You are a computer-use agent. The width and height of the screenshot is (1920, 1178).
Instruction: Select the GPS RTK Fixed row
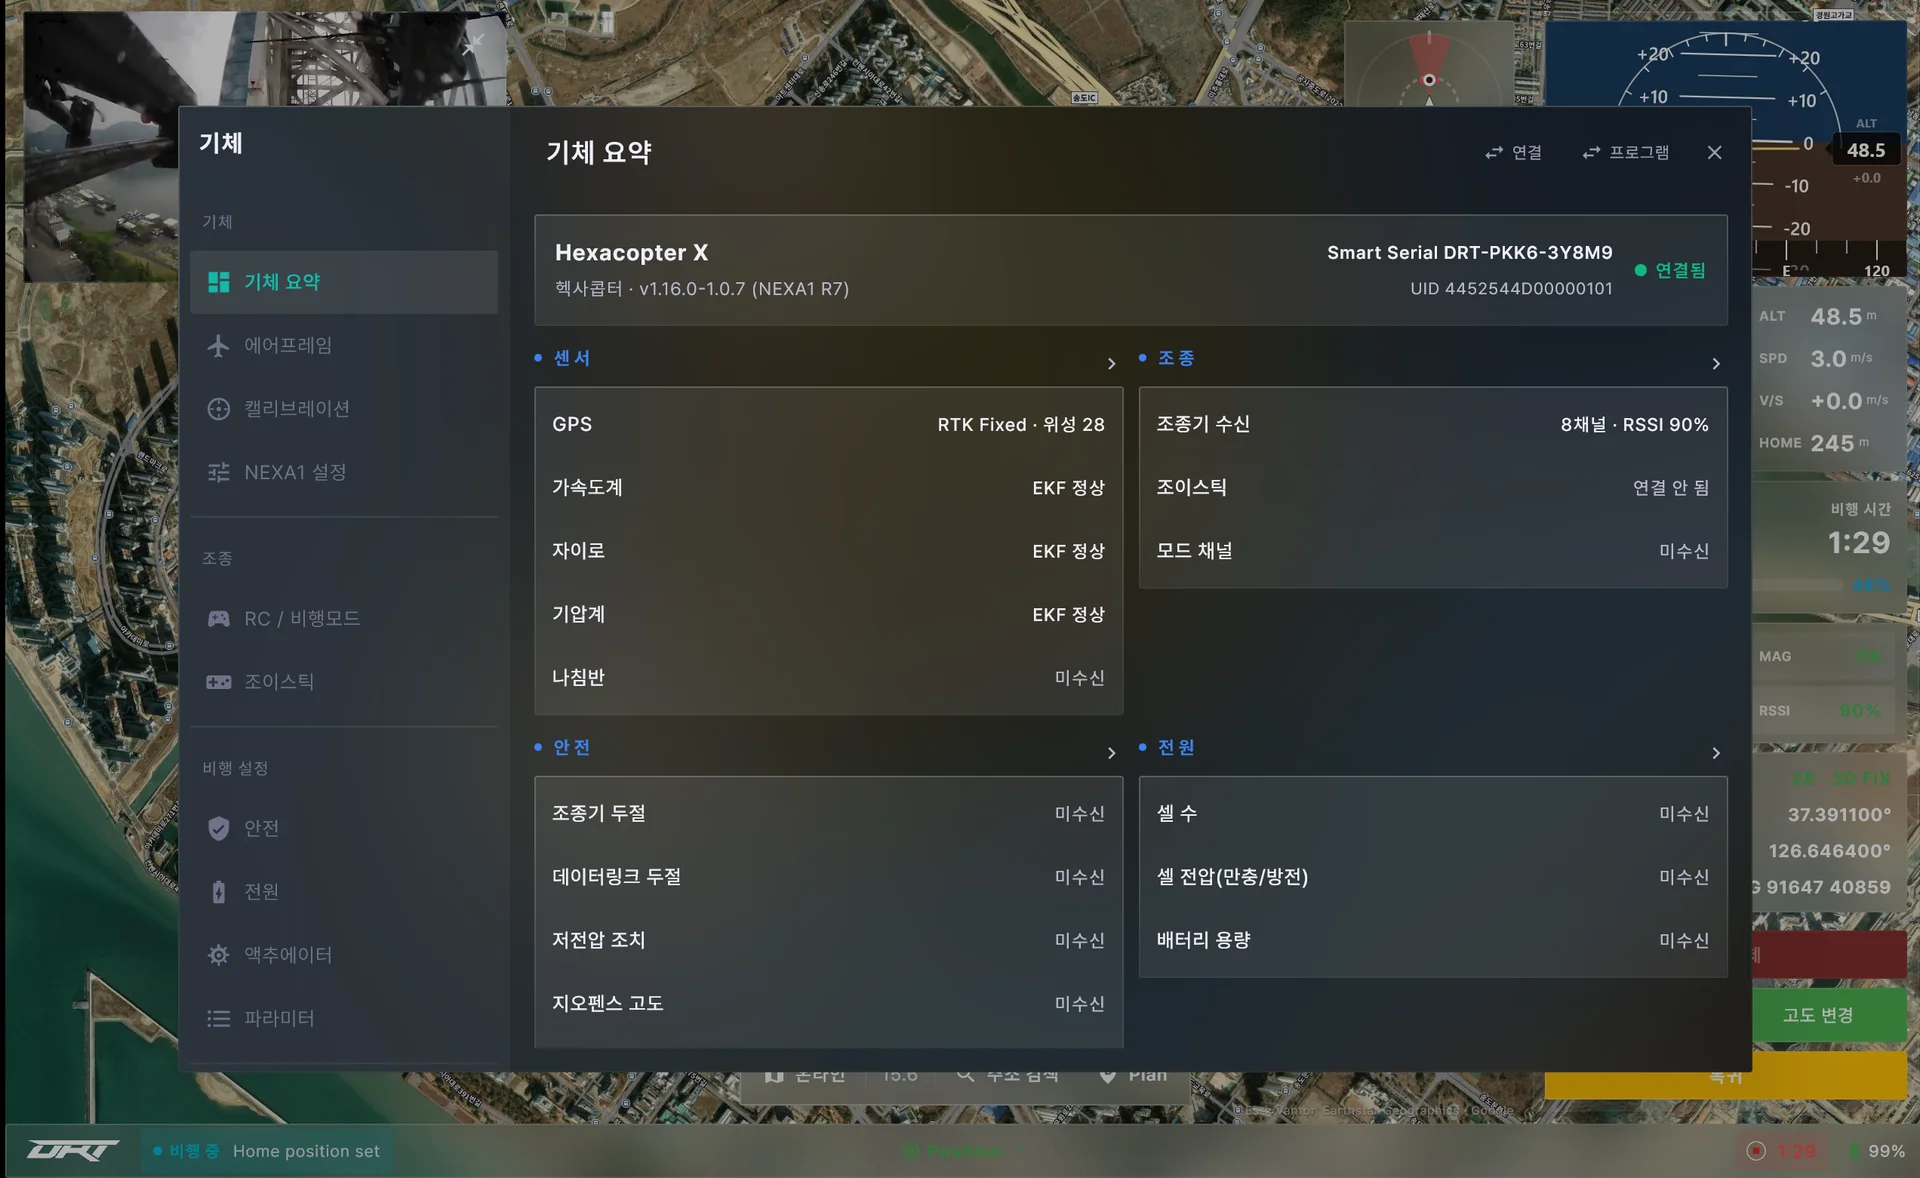point(828,424)
